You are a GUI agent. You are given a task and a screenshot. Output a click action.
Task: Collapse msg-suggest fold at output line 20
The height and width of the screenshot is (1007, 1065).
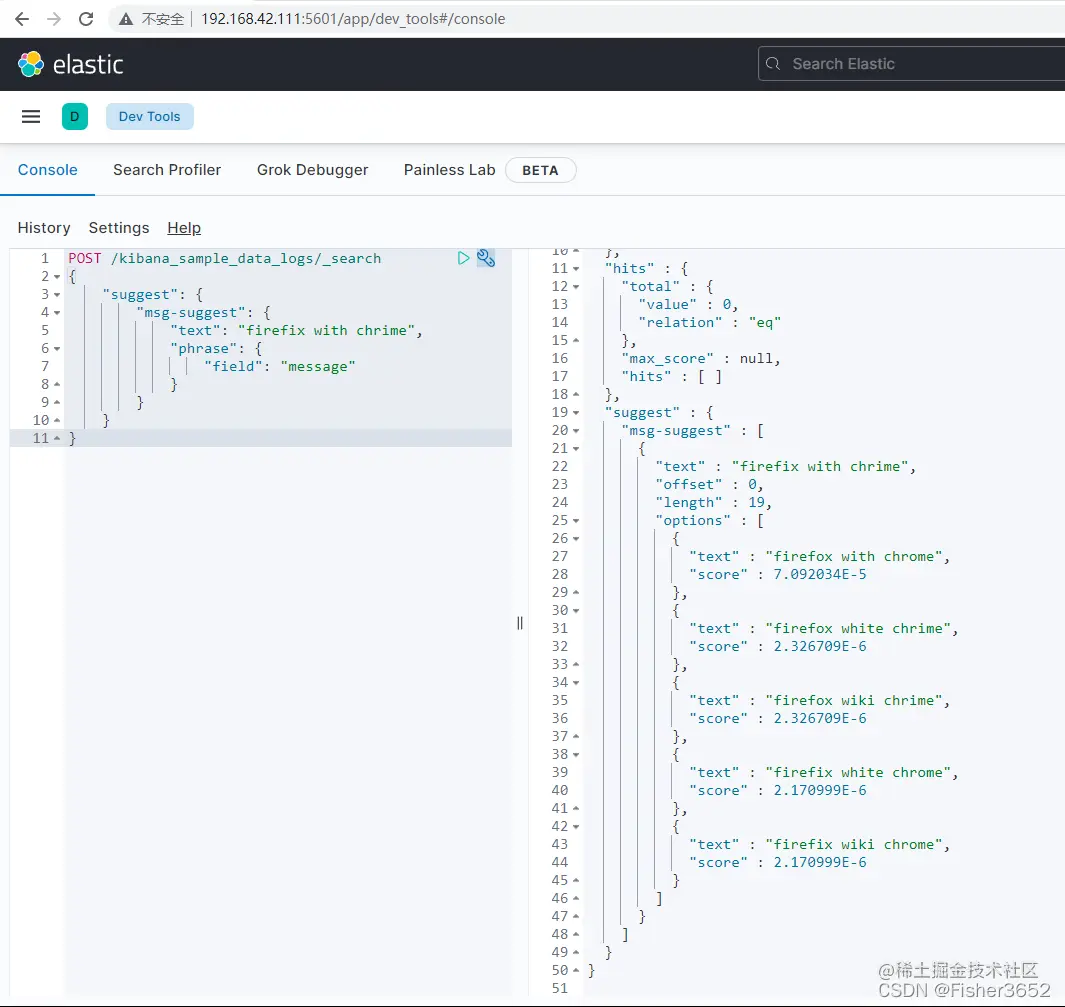click(x=576, y=431)
